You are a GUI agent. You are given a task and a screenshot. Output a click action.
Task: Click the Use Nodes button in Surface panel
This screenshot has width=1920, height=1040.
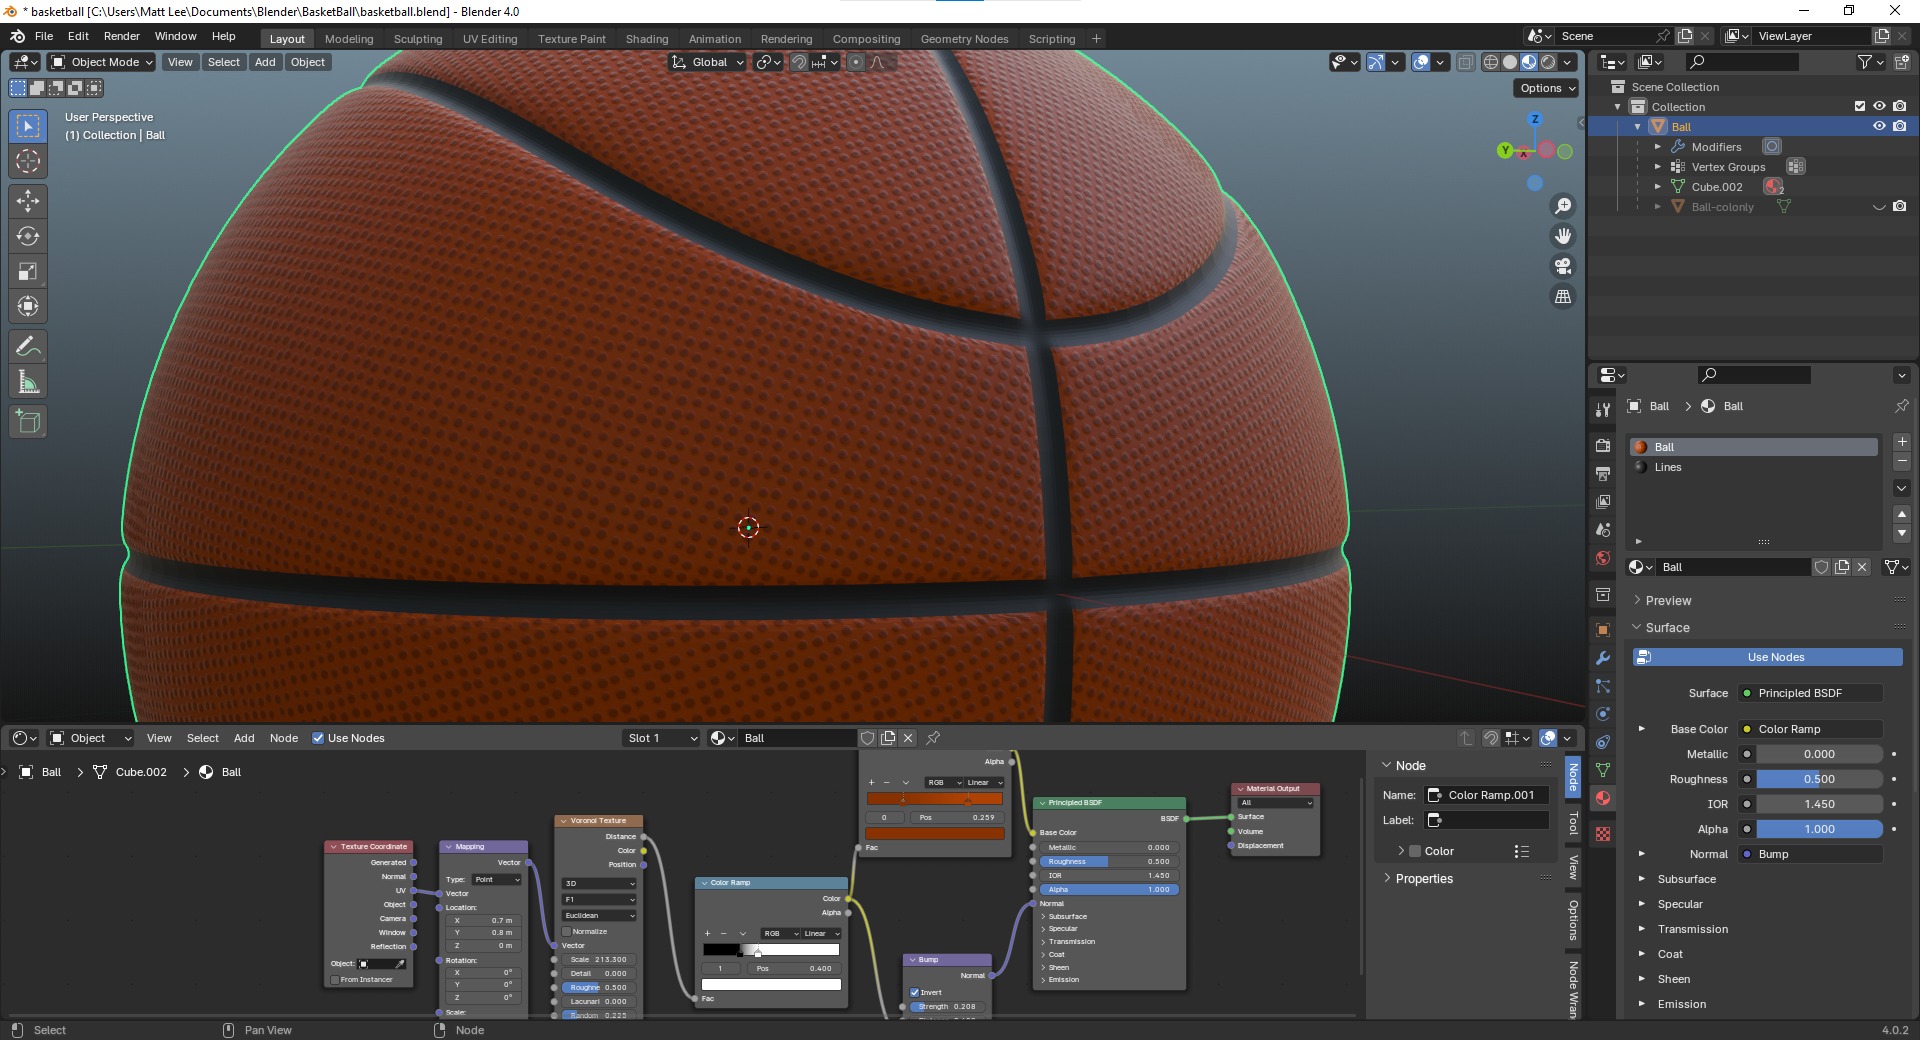[1768, 657]
